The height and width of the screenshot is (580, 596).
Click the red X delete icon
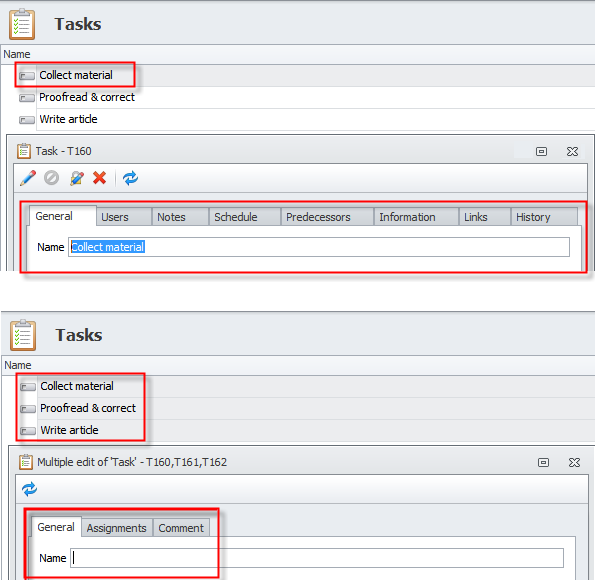[100, 177]
